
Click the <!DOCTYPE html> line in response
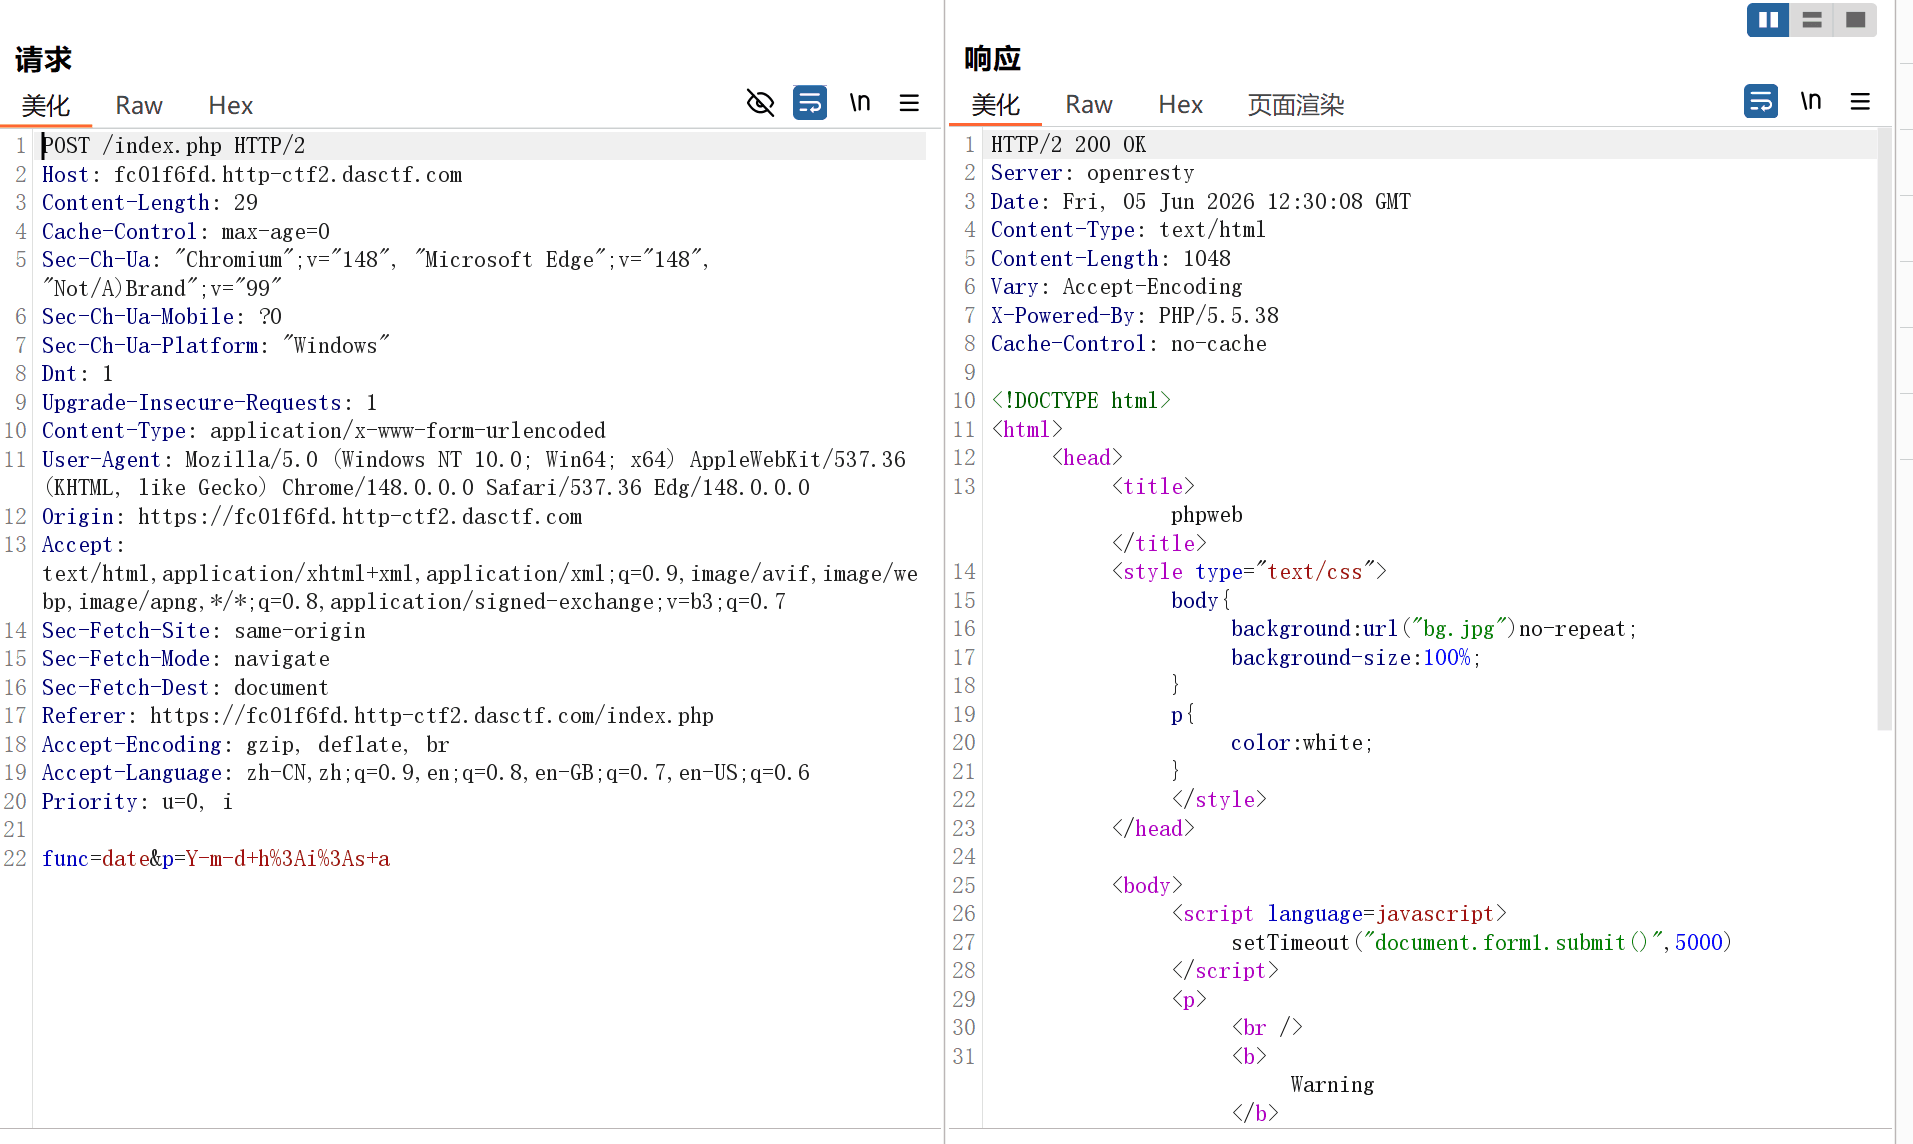pyautogui.click(x=1081, y=401)
